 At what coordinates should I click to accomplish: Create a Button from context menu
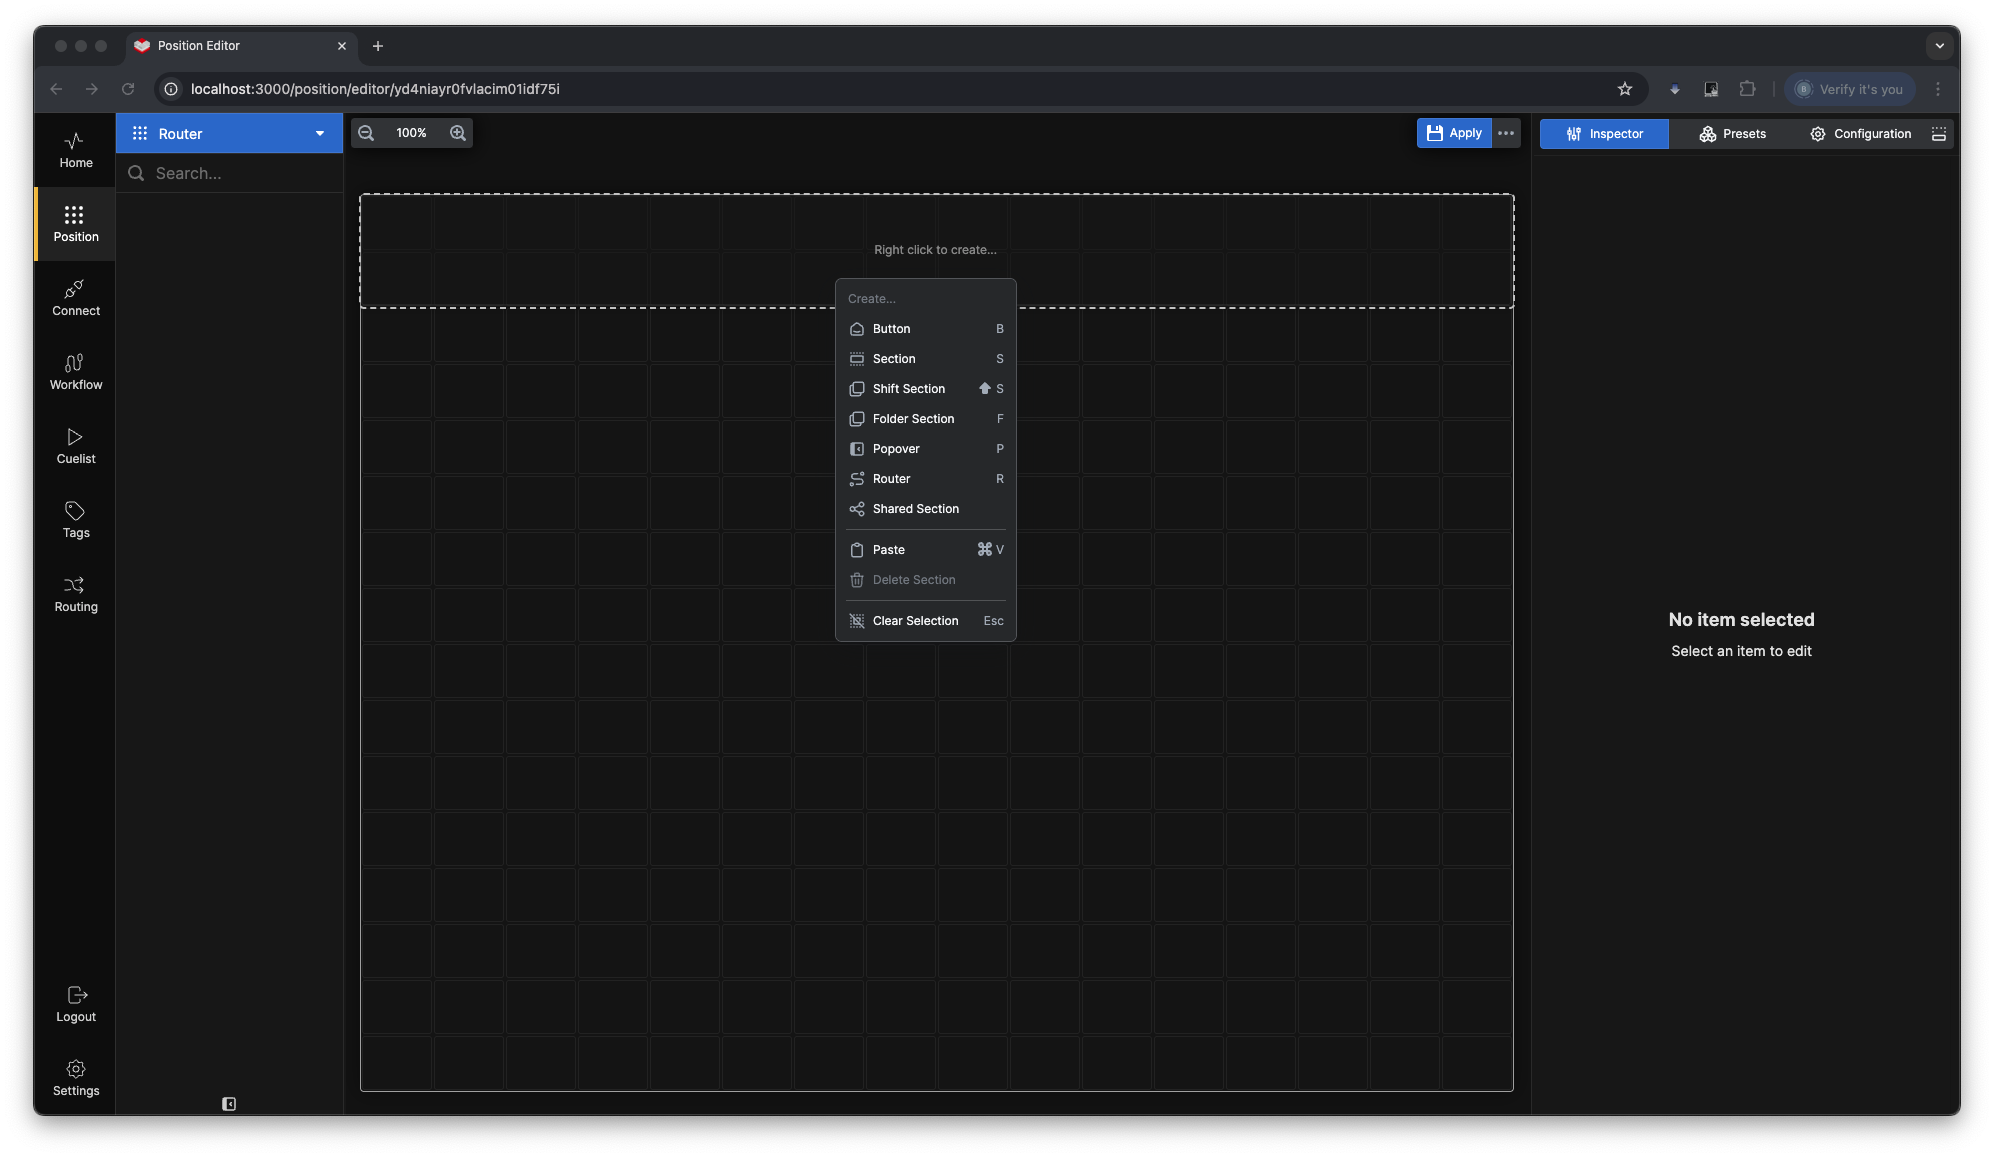click(926, 329)
